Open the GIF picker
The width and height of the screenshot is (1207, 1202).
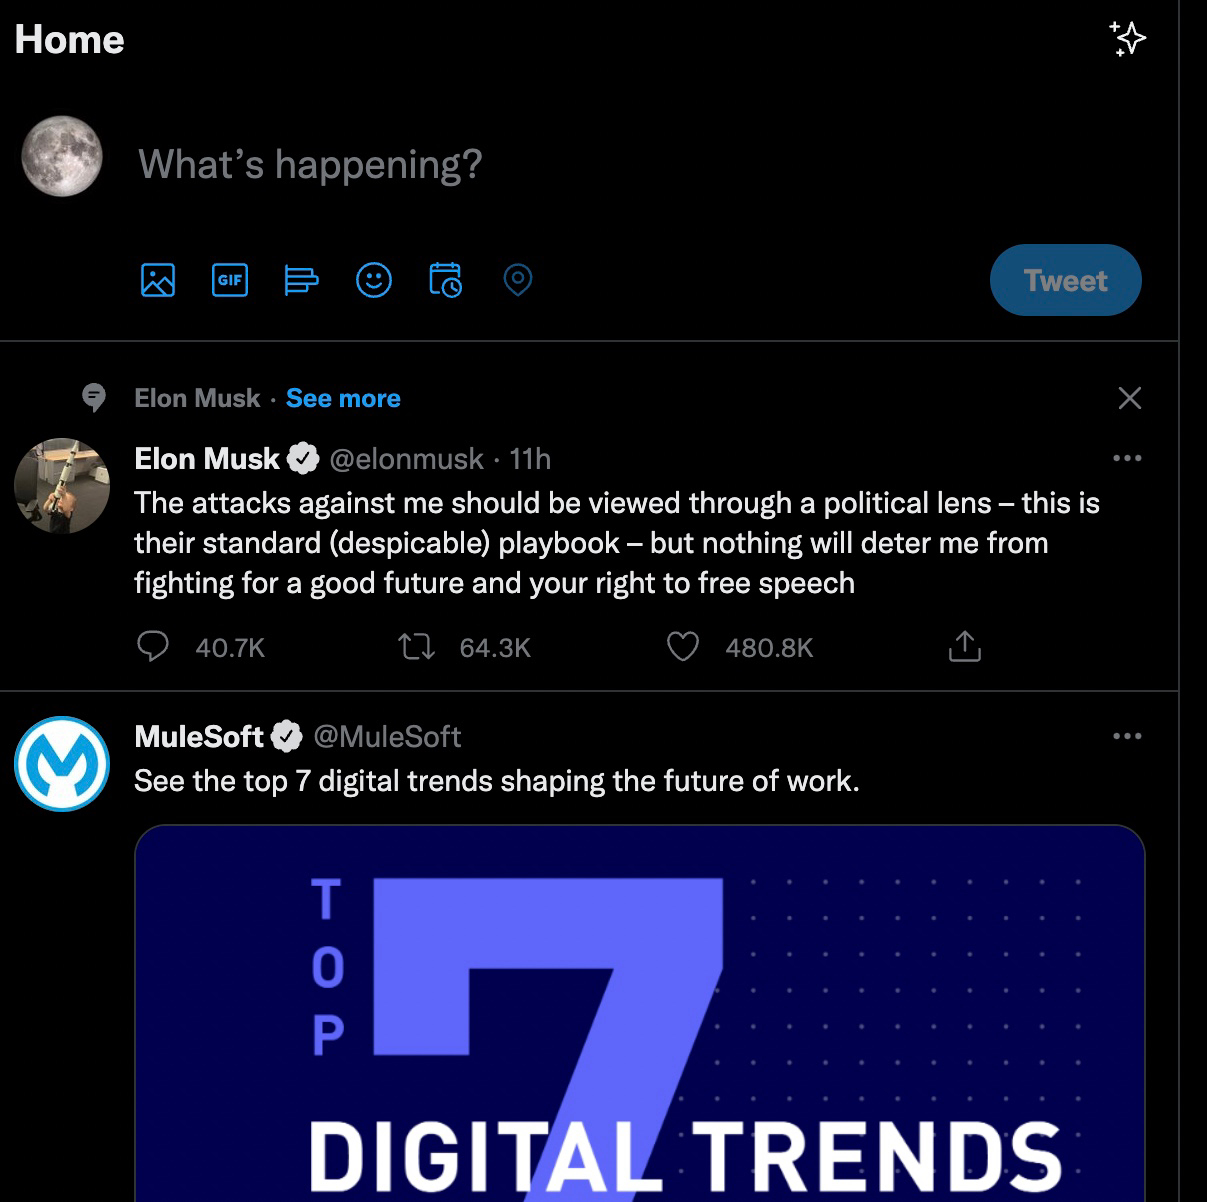click(230, 280)
